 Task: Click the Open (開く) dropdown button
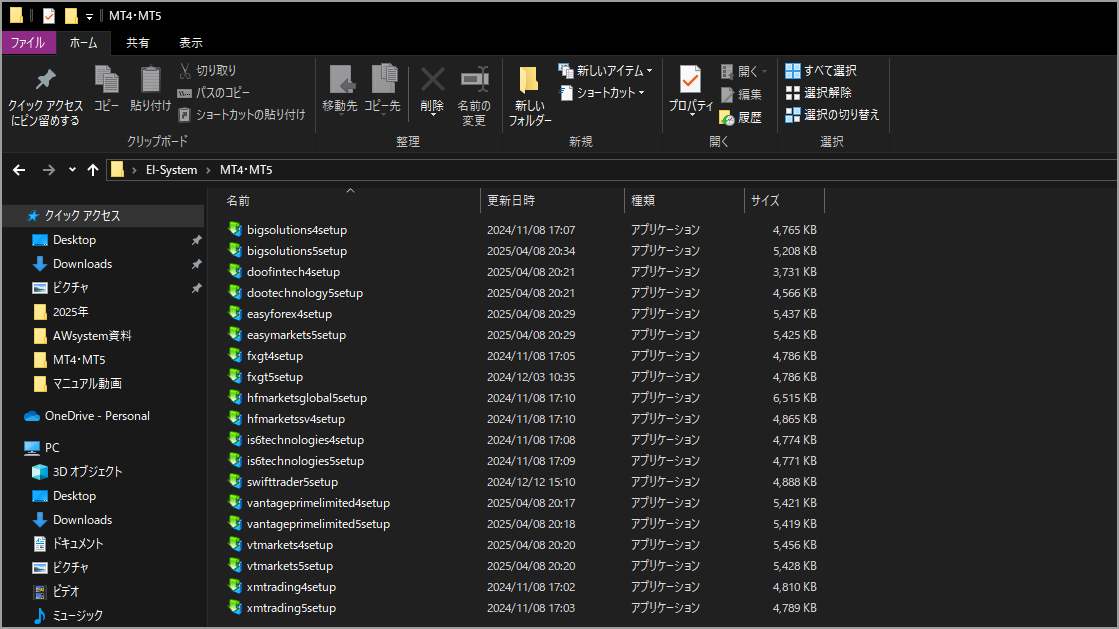coord(744,71)
